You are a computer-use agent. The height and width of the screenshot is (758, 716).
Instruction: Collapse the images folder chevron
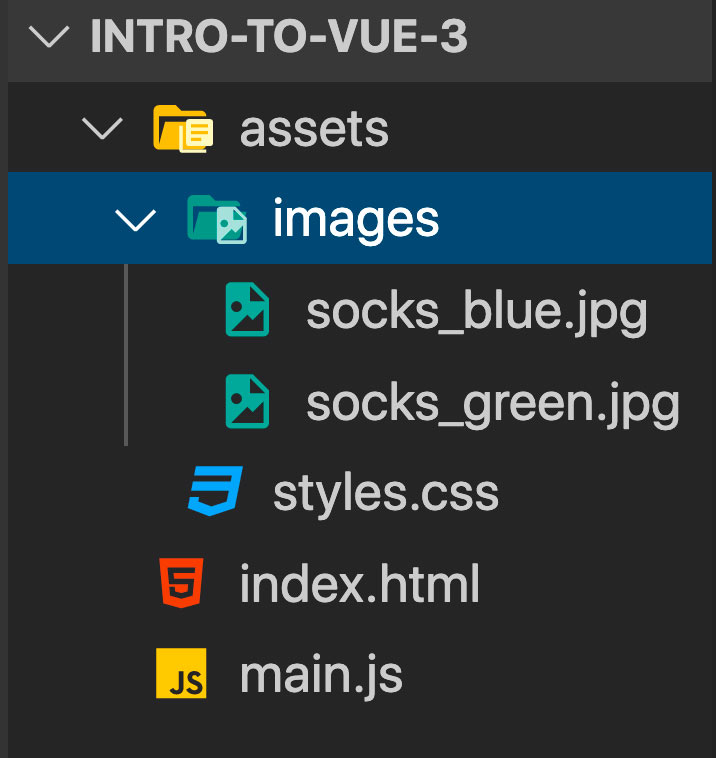(136, 220)
